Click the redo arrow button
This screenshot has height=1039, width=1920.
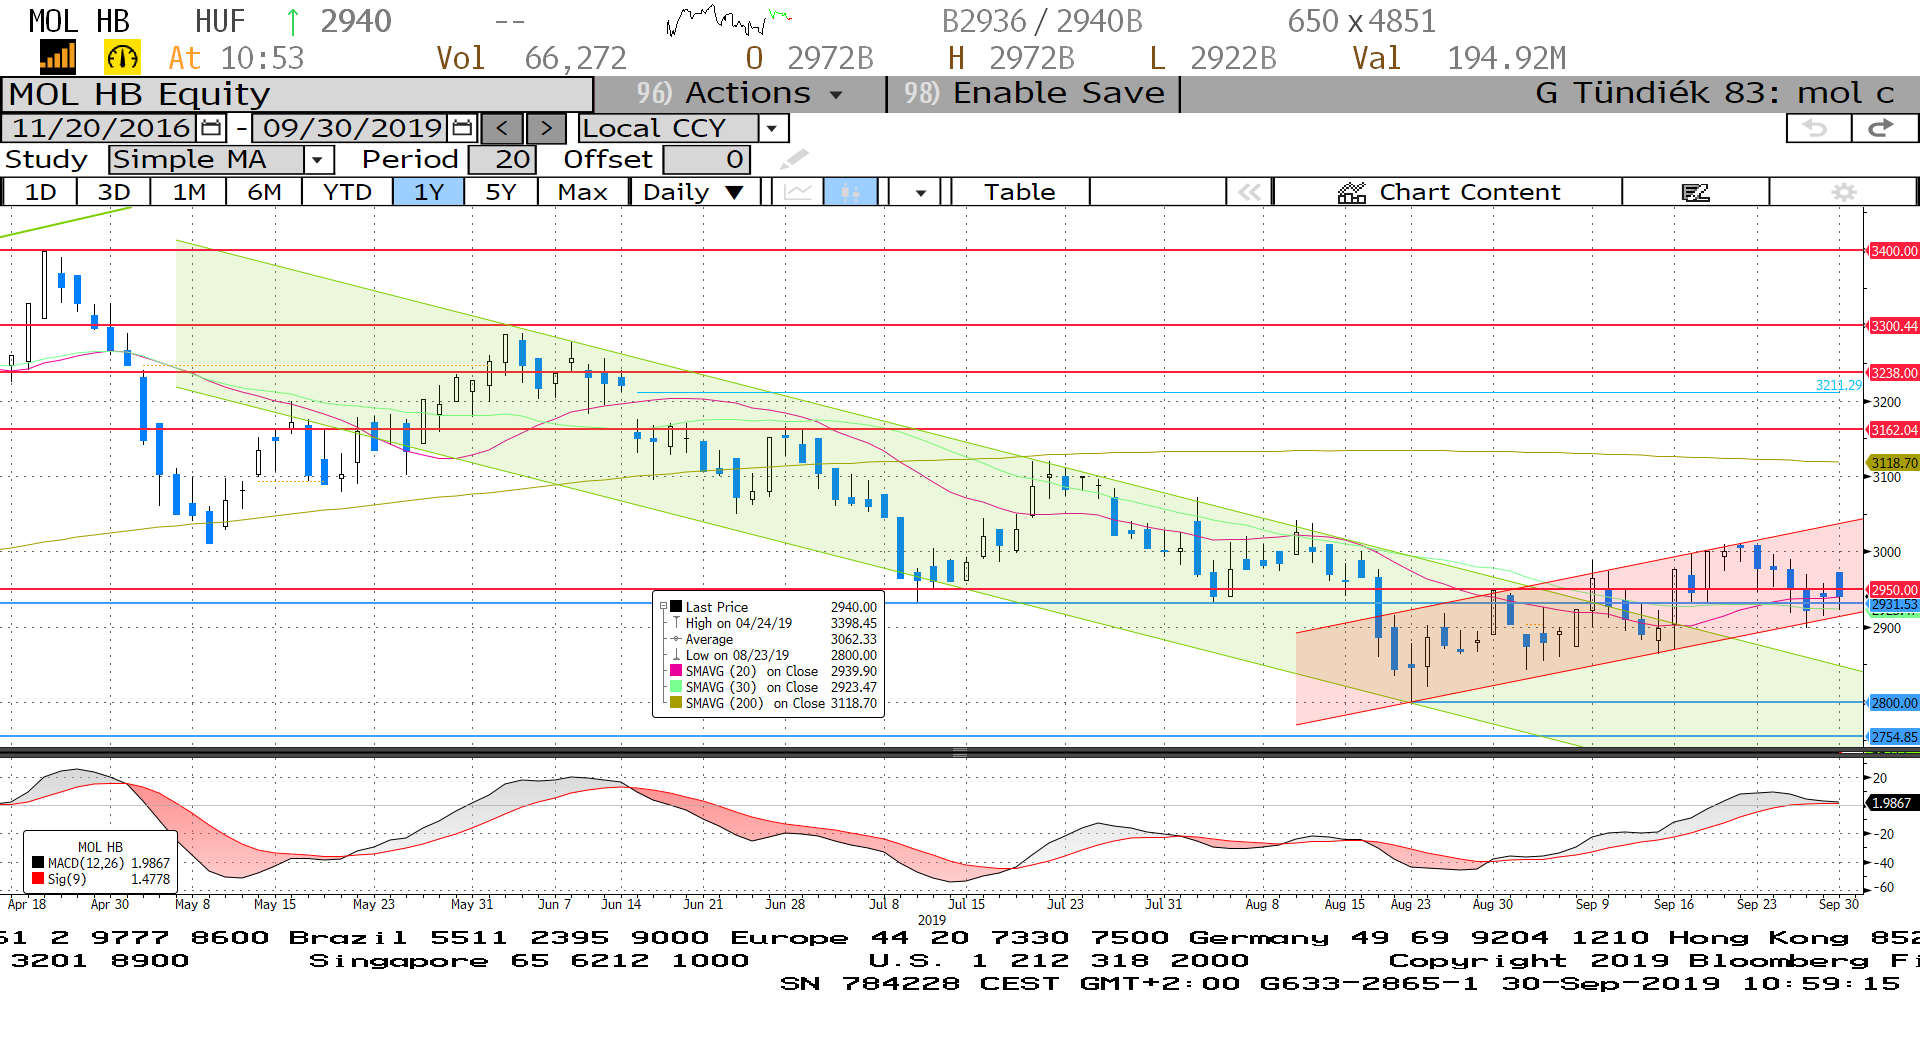click(1883, 128)
